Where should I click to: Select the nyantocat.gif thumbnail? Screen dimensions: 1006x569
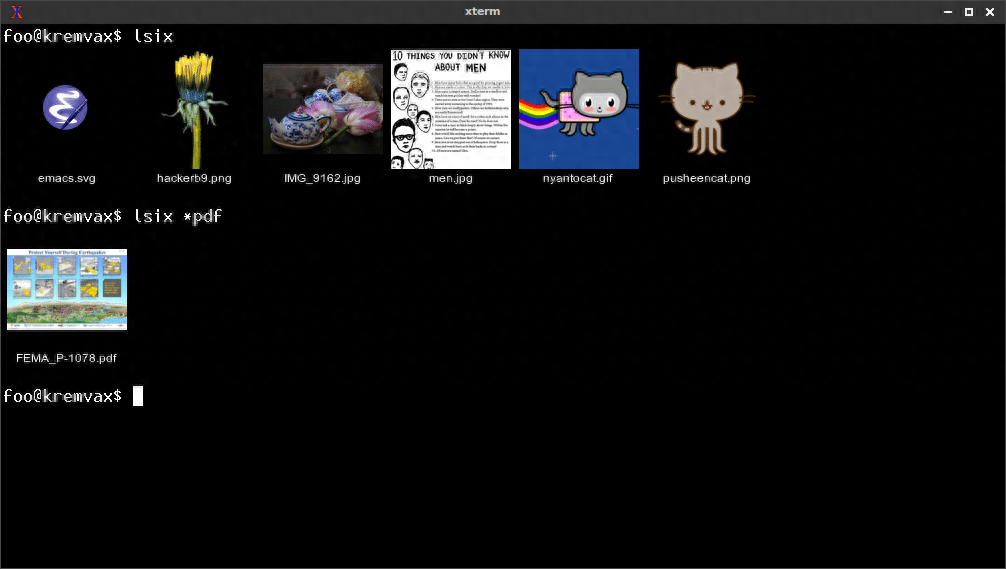579,109
